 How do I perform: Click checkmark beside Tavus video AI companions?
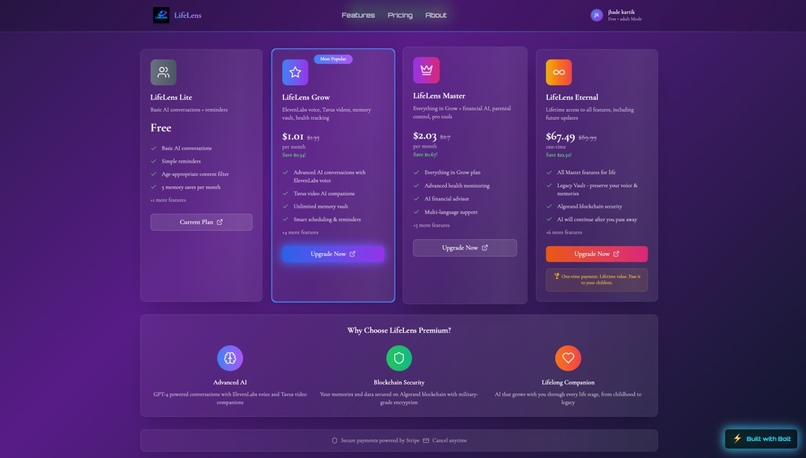(285, 193)
